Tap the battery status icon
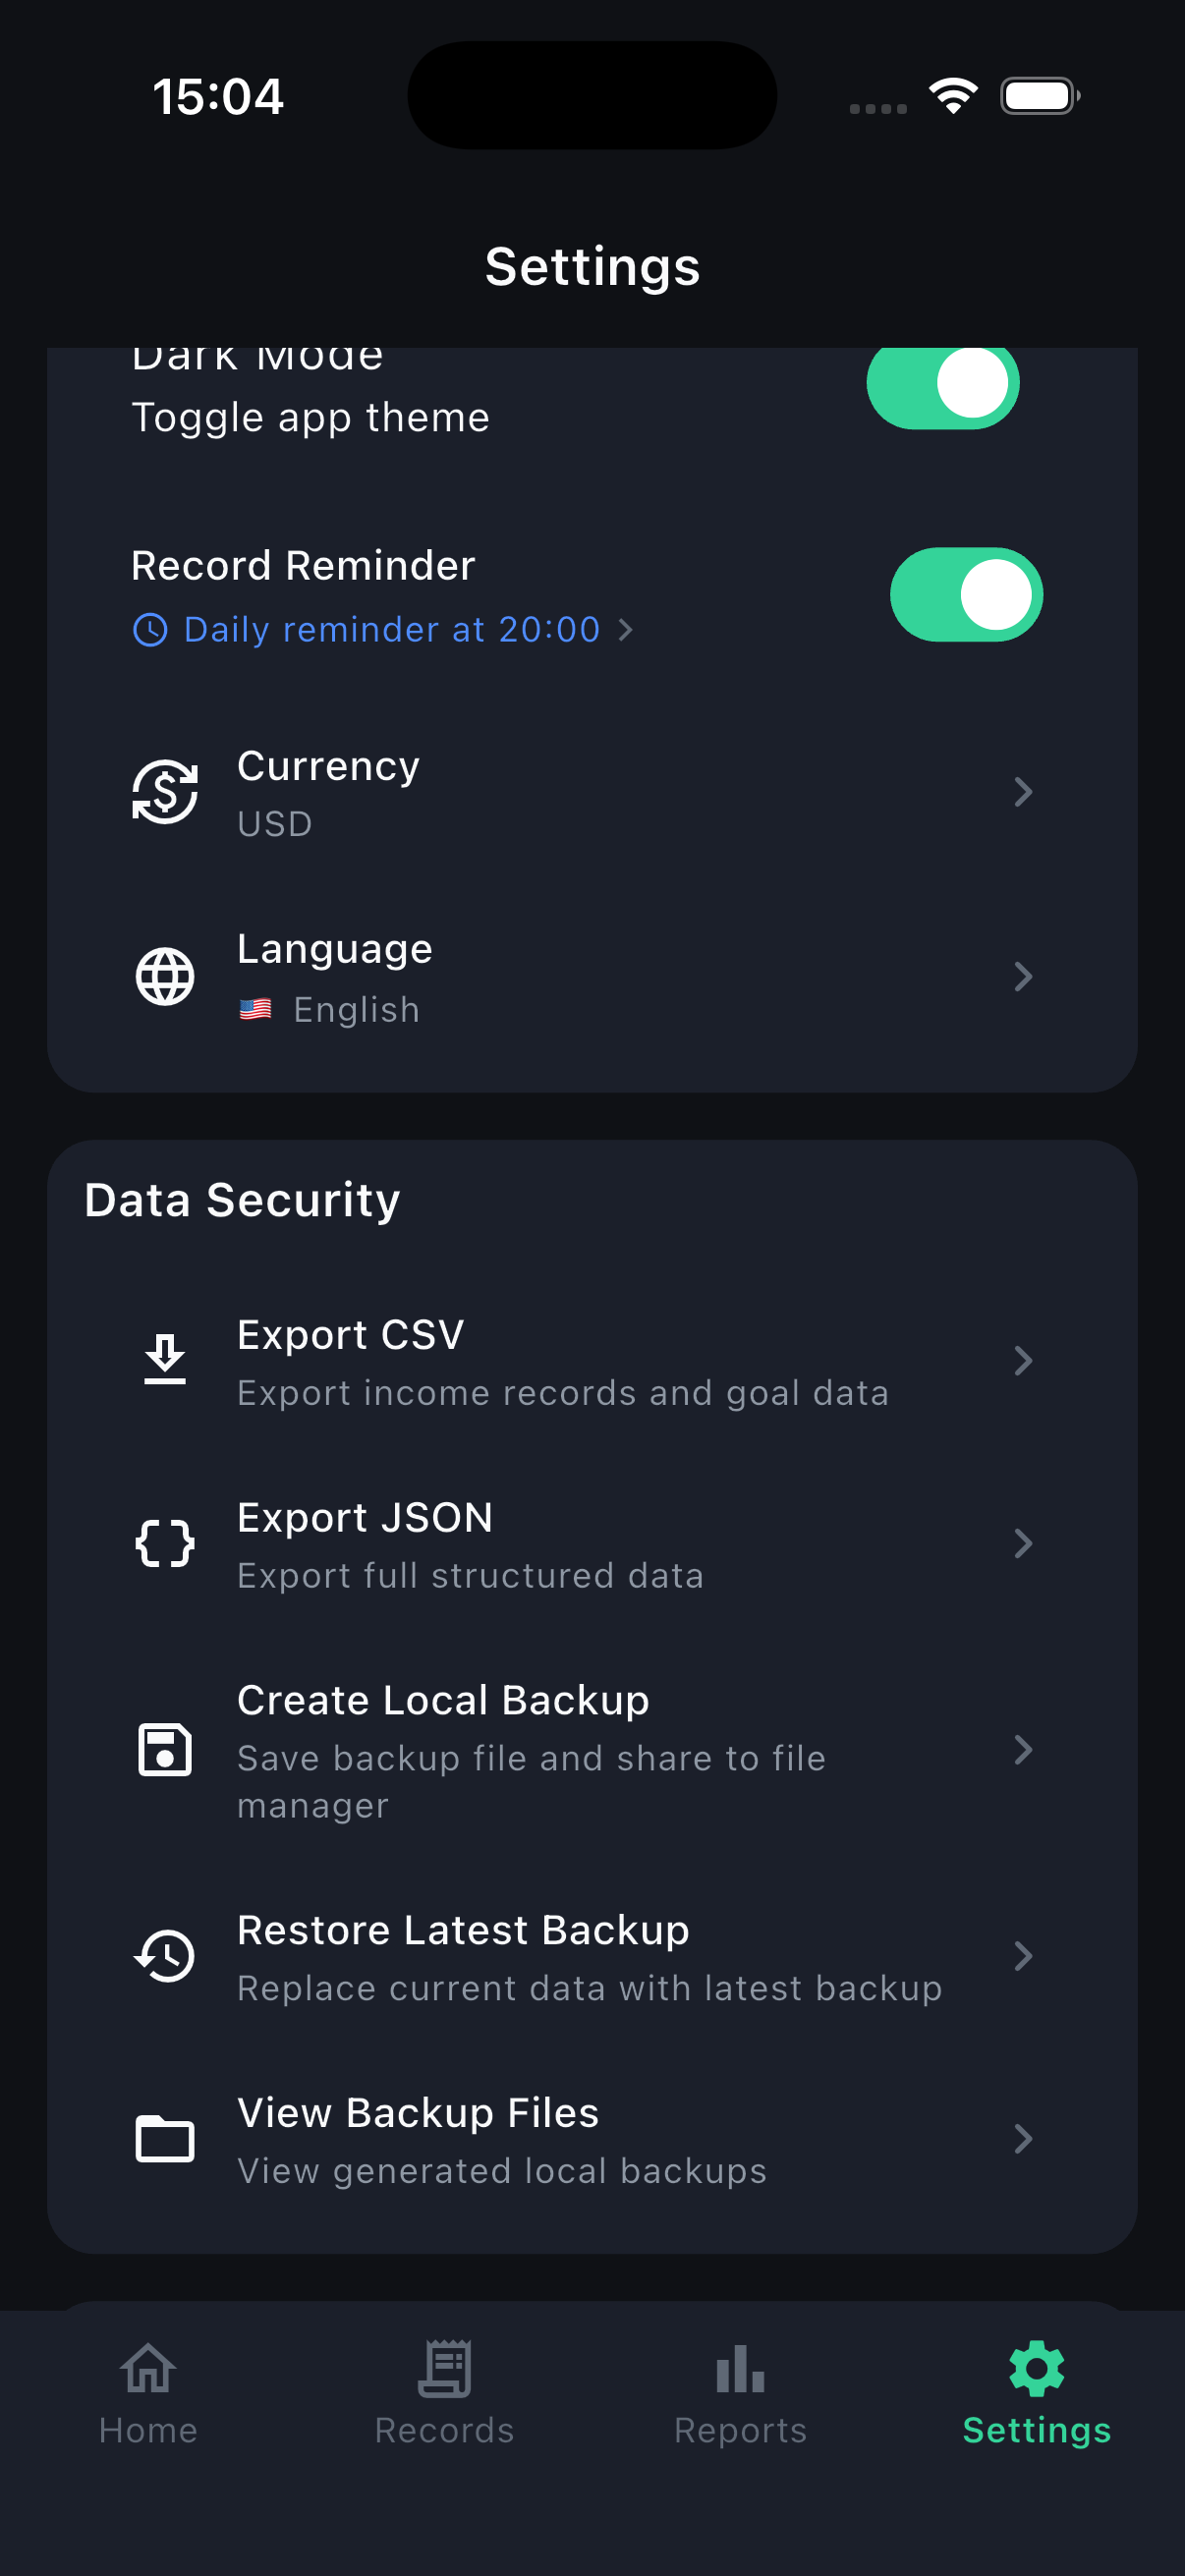Viewport: 1185px width, 2576px height. 1040,96
